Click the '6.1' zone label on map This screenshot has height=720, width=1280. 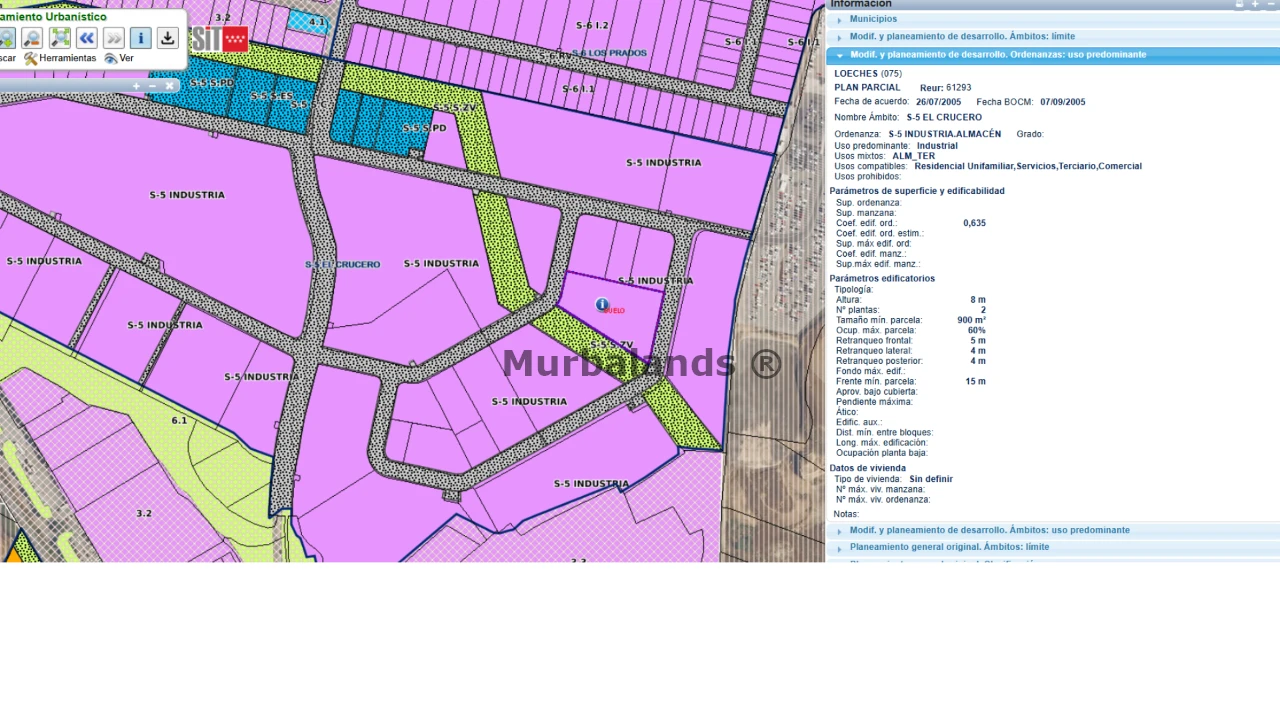tap(179, 421)
